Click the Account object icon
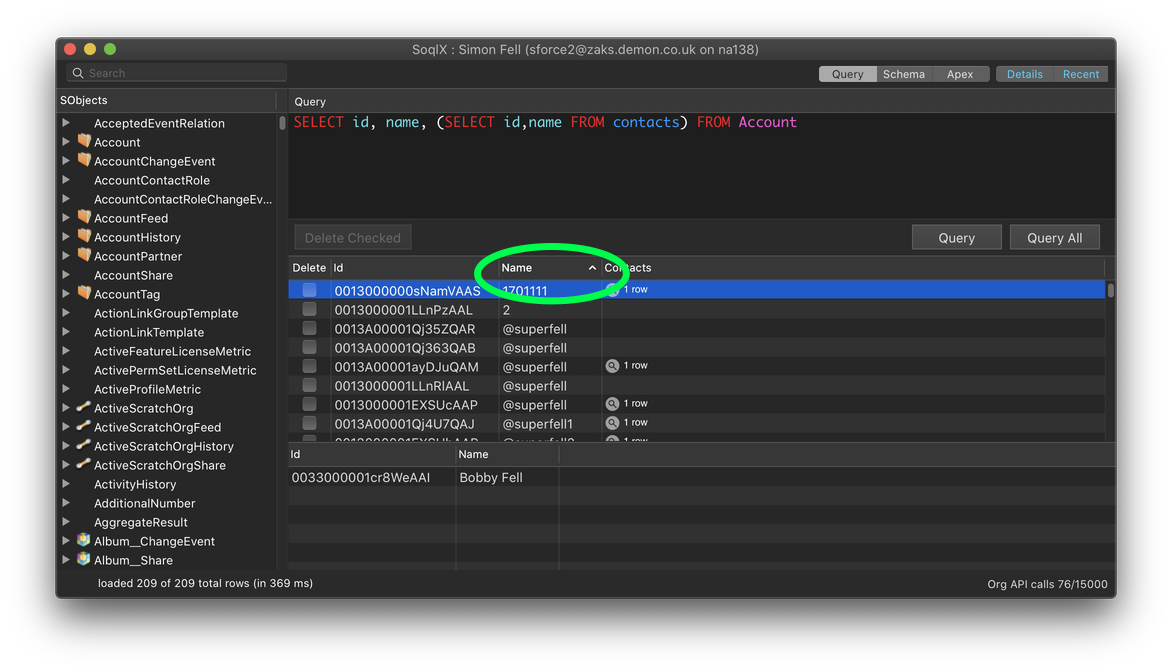This screenshot has height=672, width=1172. coord(84,141)
